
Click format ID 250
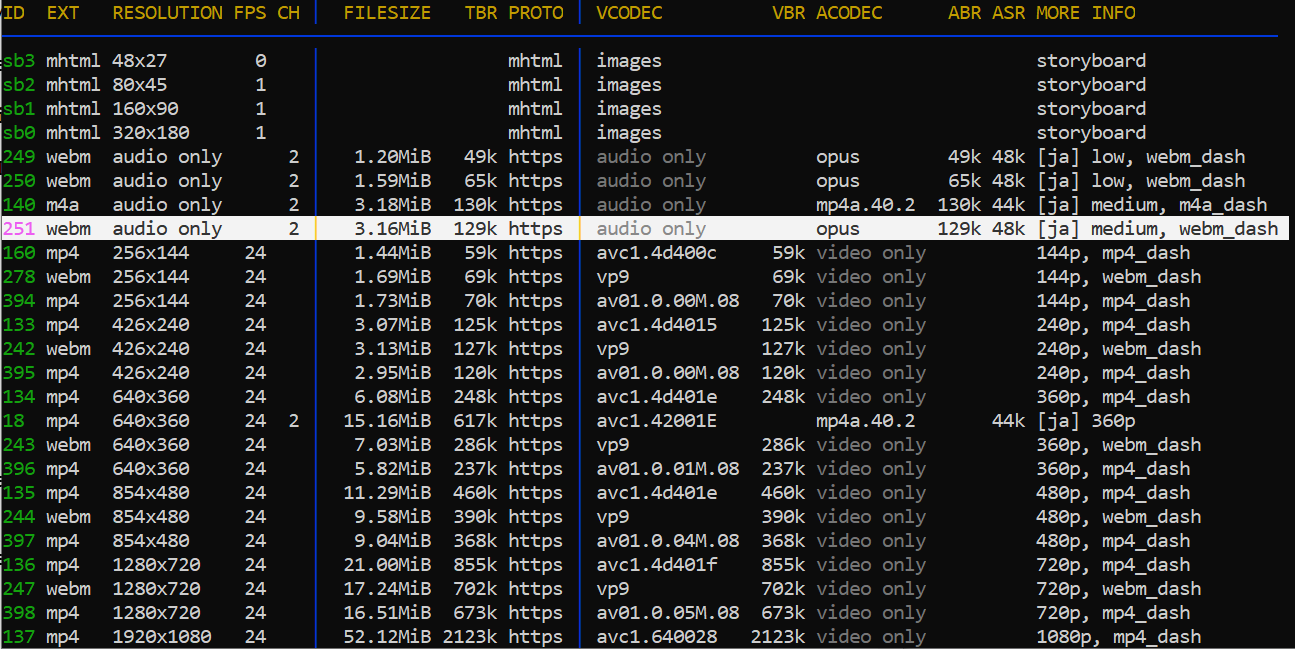point(19,181)
